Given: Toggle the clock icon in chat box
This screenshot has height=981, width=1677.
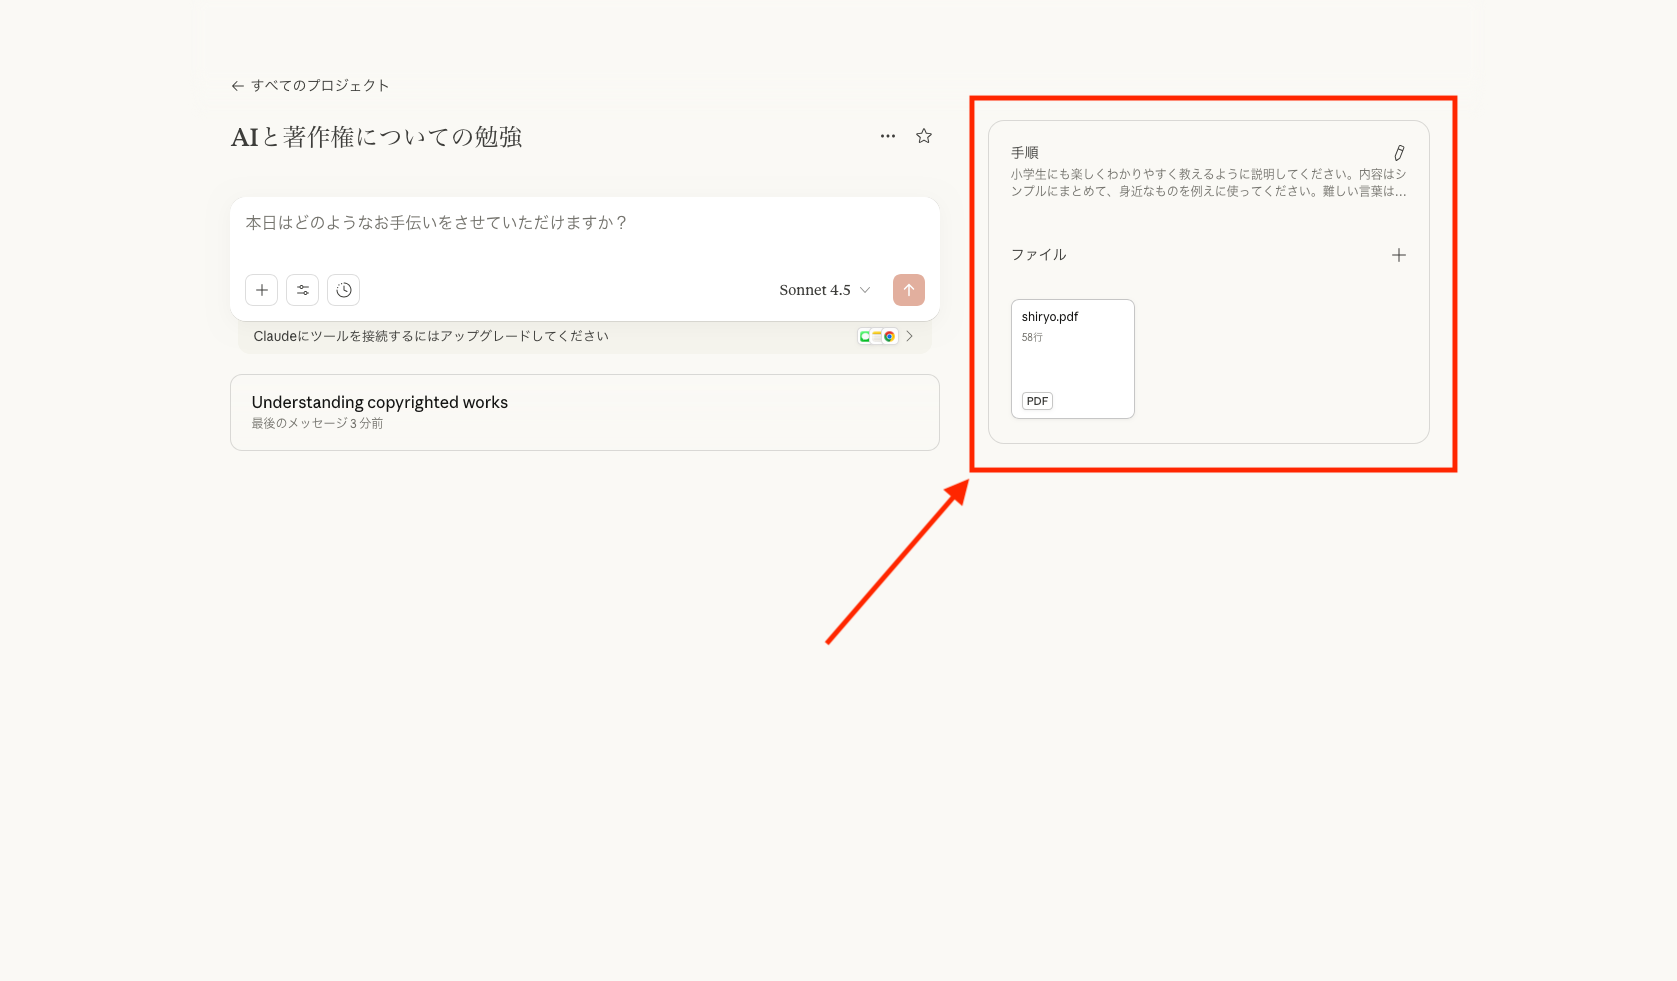Looking at the screenshot, I should click(344, 290).
